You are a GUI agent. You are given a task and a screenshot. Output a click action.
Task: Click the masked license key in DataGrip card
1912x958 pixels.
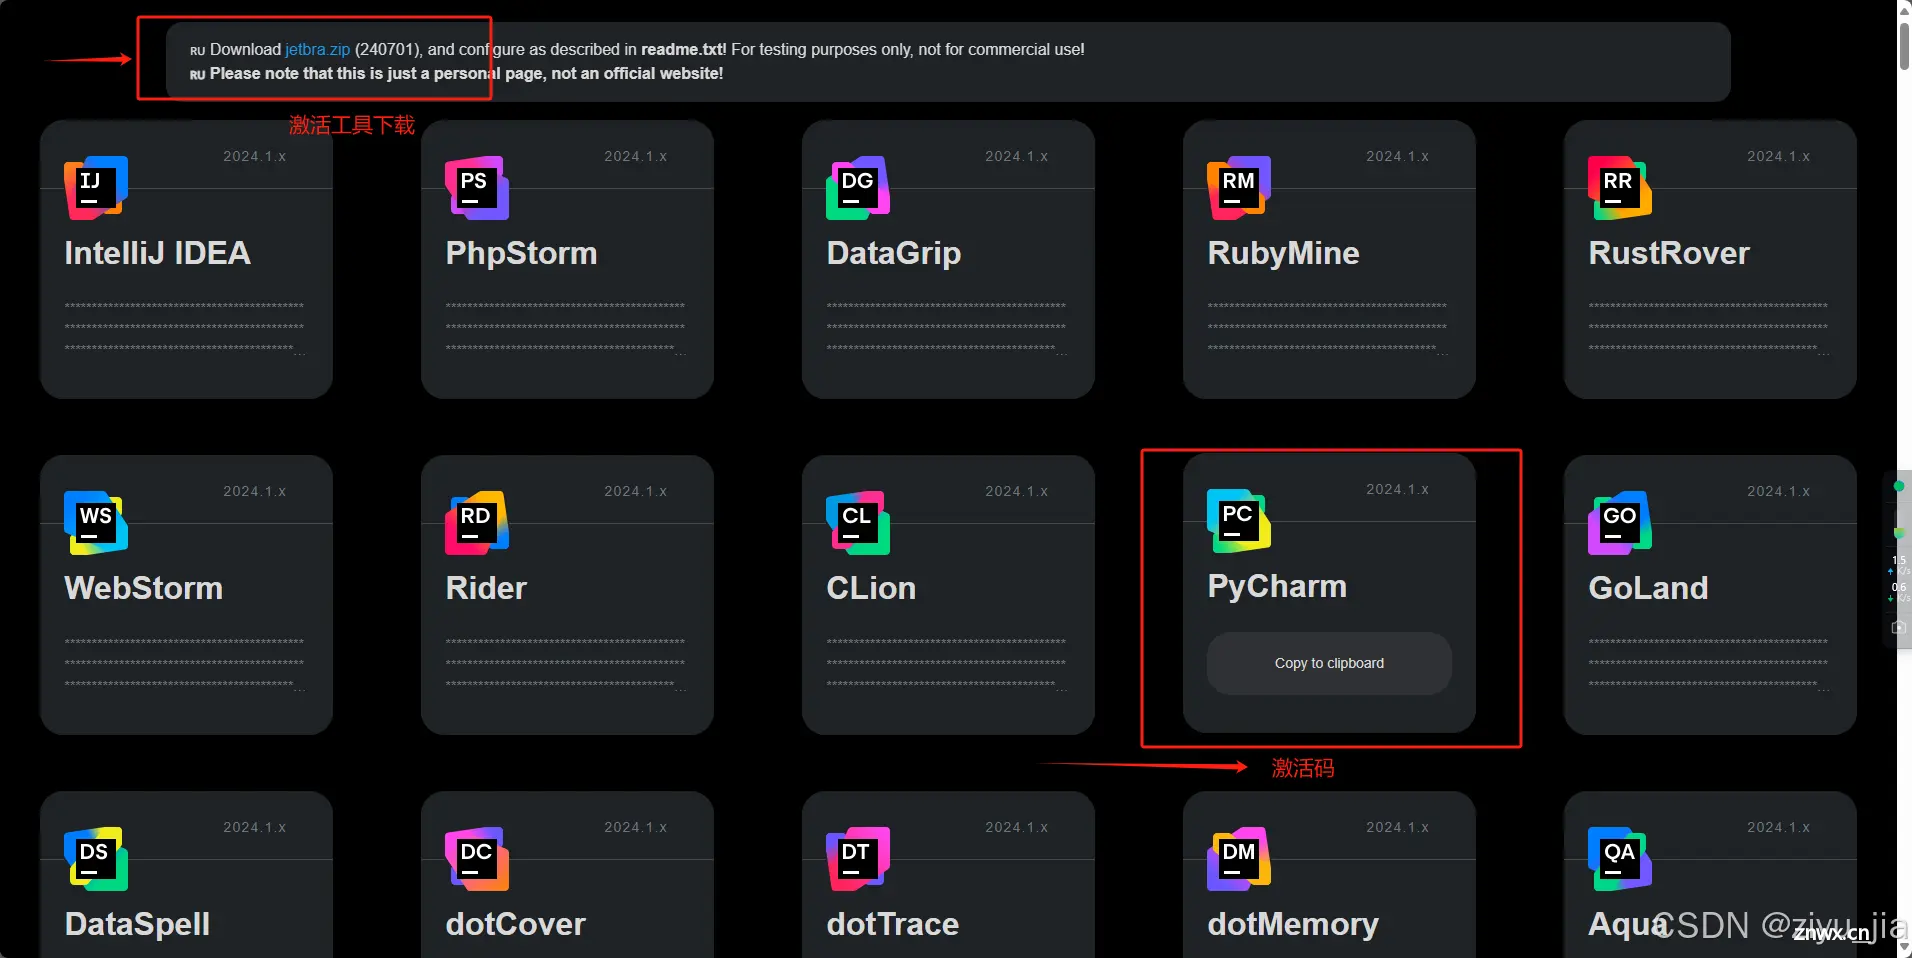pyautogui.click(x=947, y=328)
